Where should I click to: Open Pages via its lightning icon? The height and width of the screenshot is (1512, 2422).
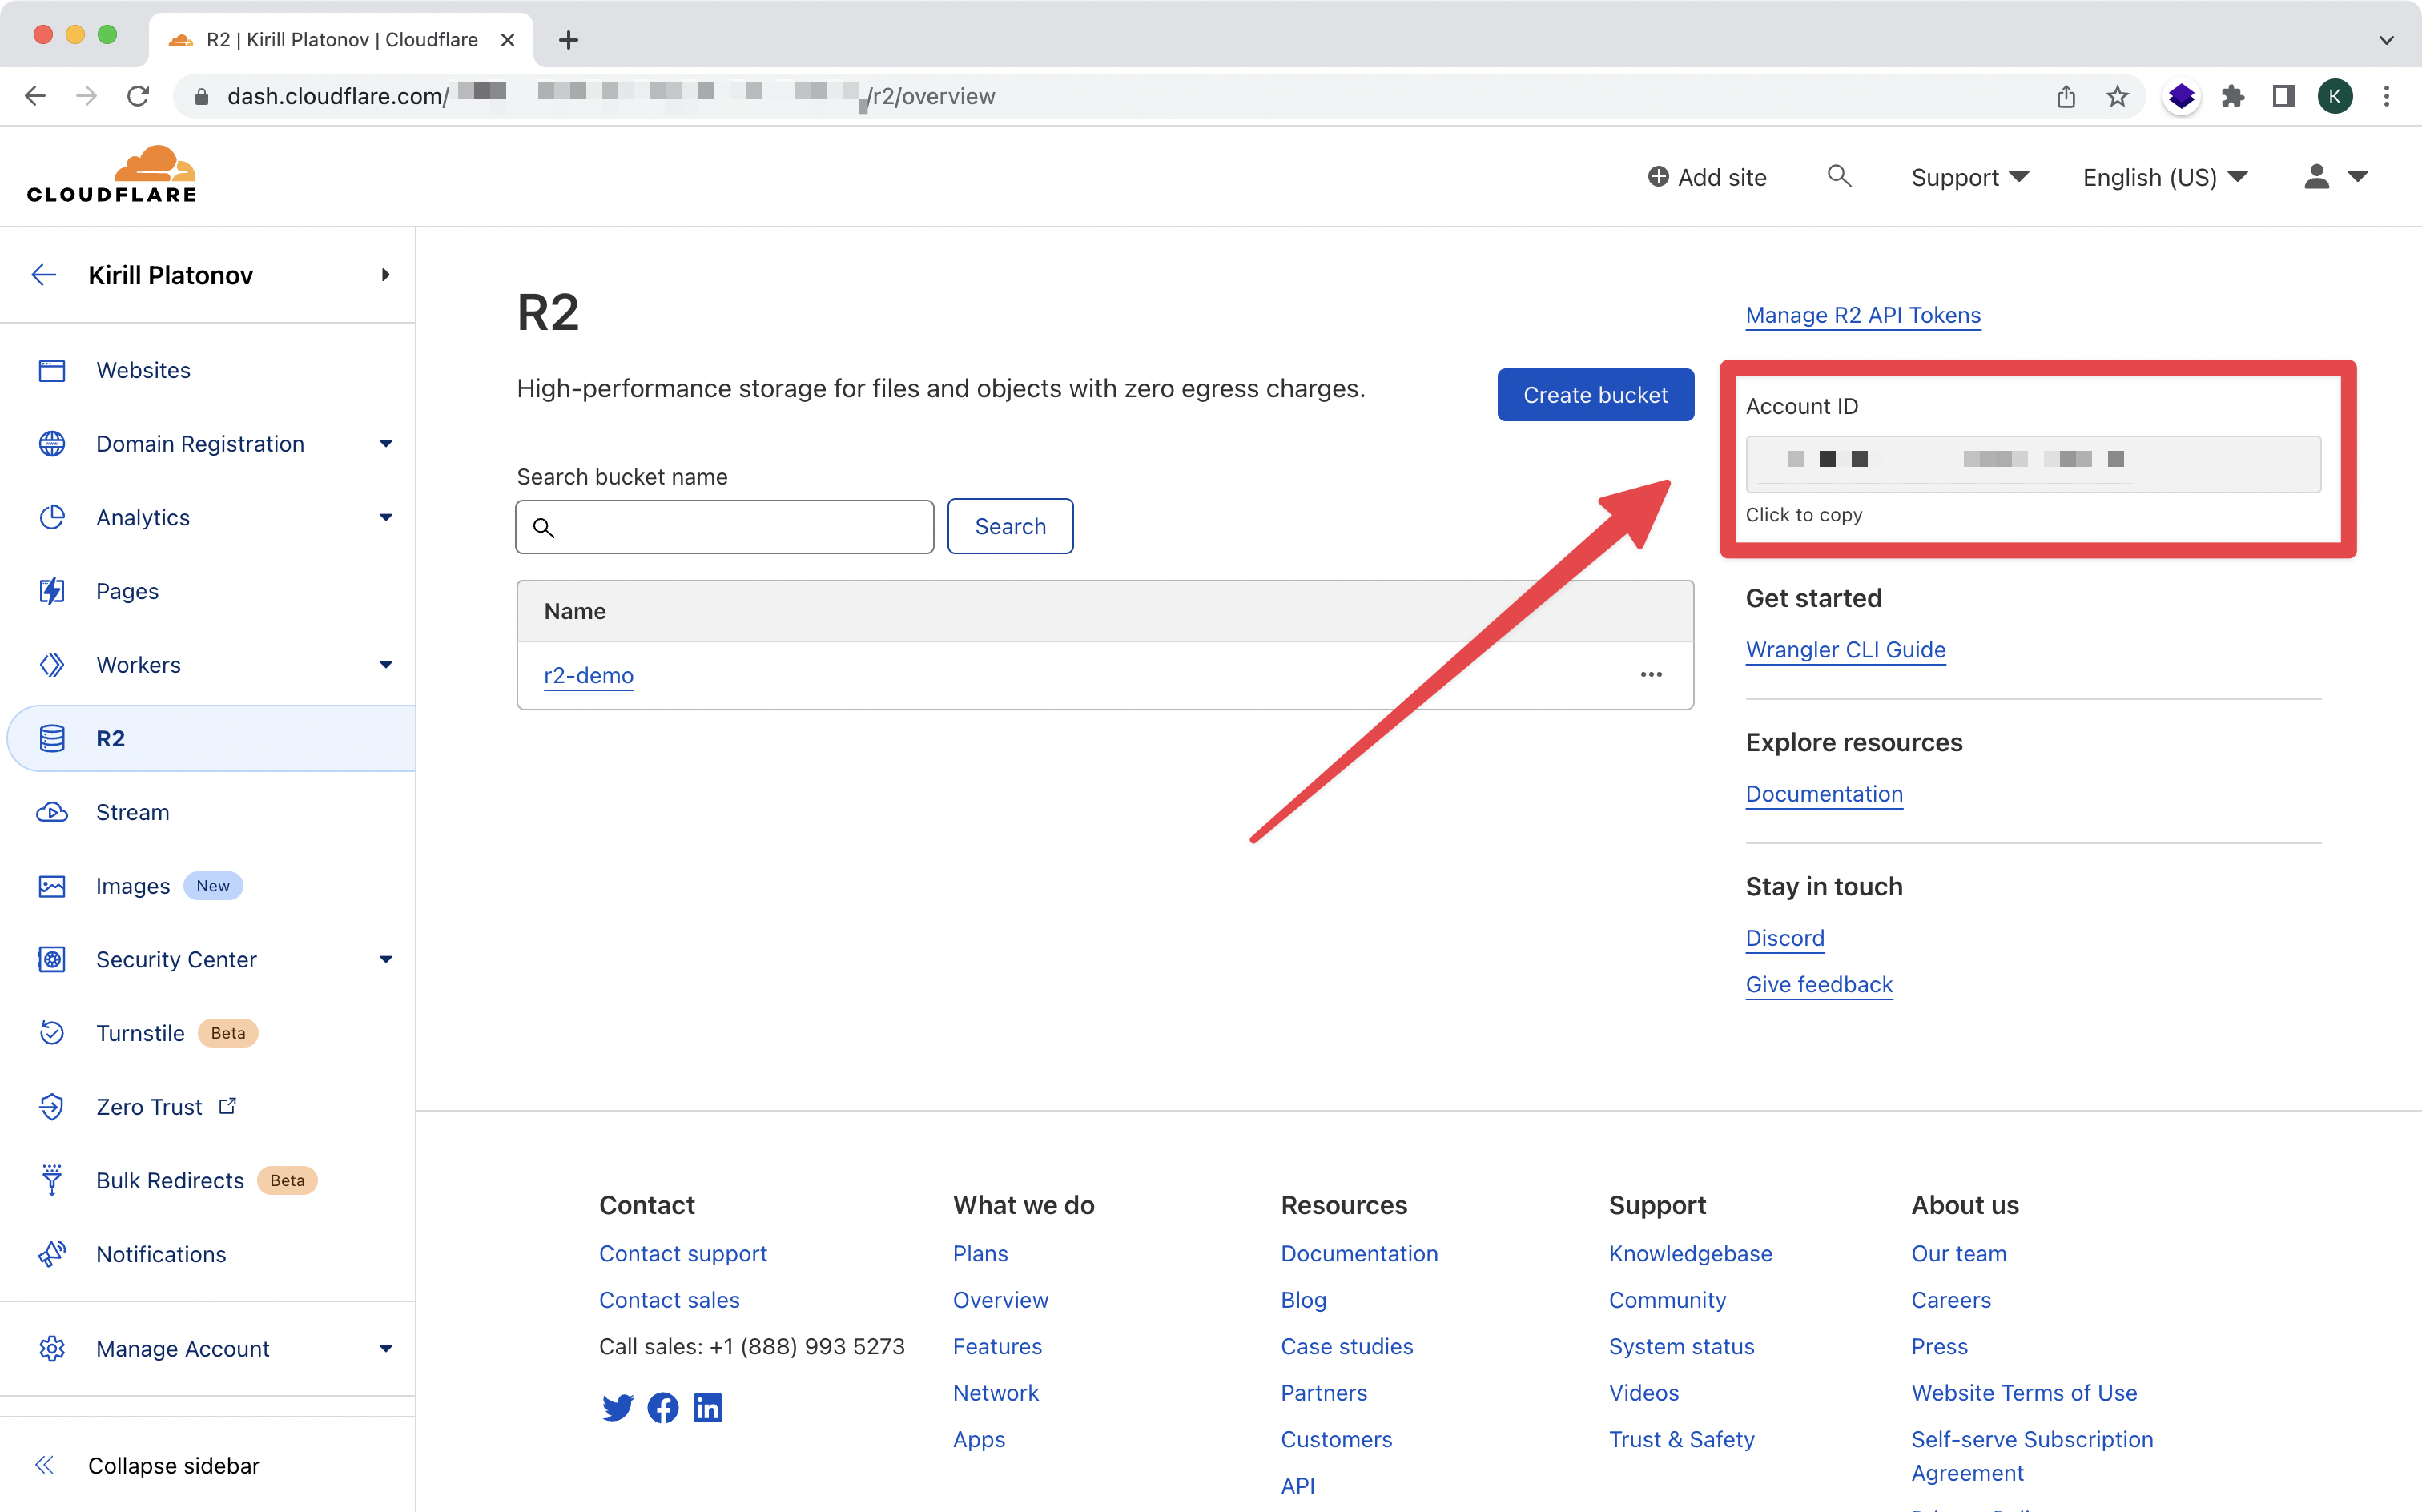(x=52, y=591)
